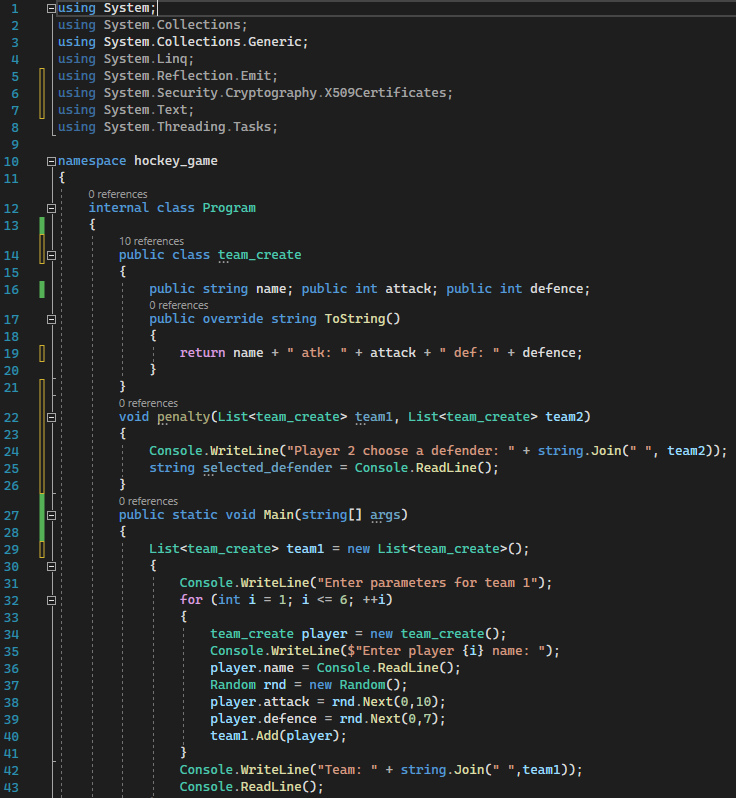Click the penalty method name
The image size is (736, 798).
183,417
